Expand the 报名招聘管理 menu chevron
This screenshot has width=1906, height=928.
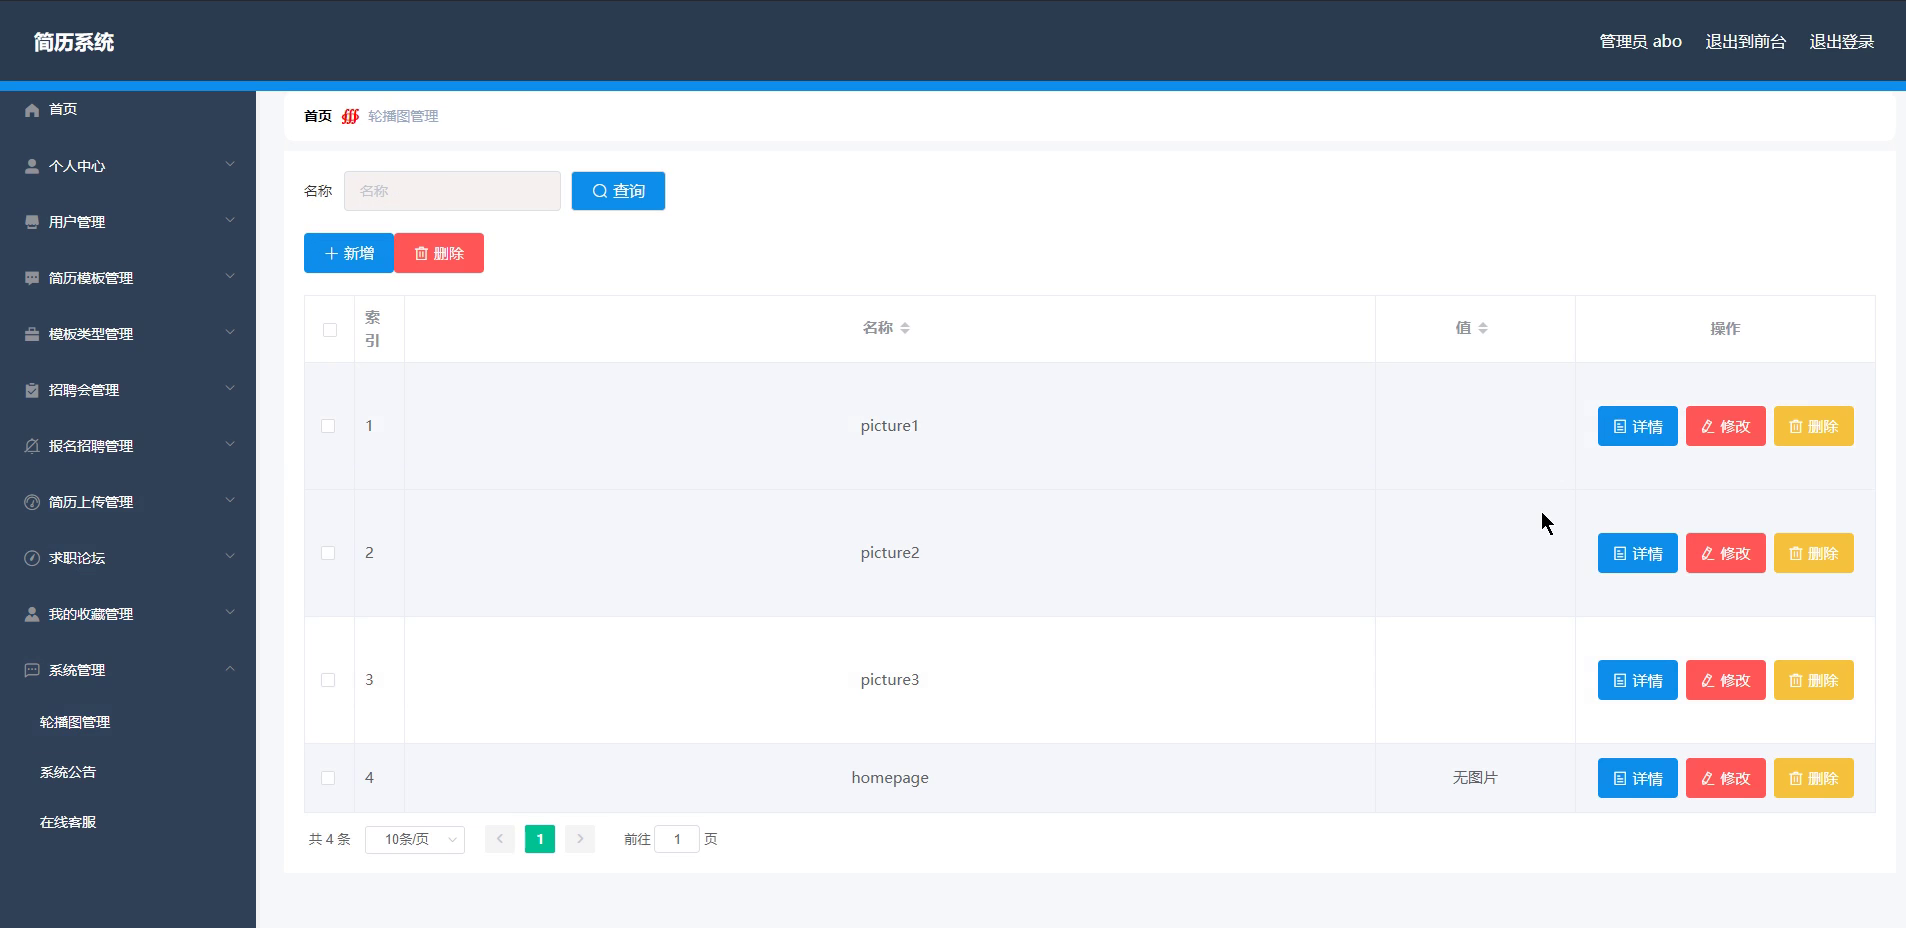[230, 444]
